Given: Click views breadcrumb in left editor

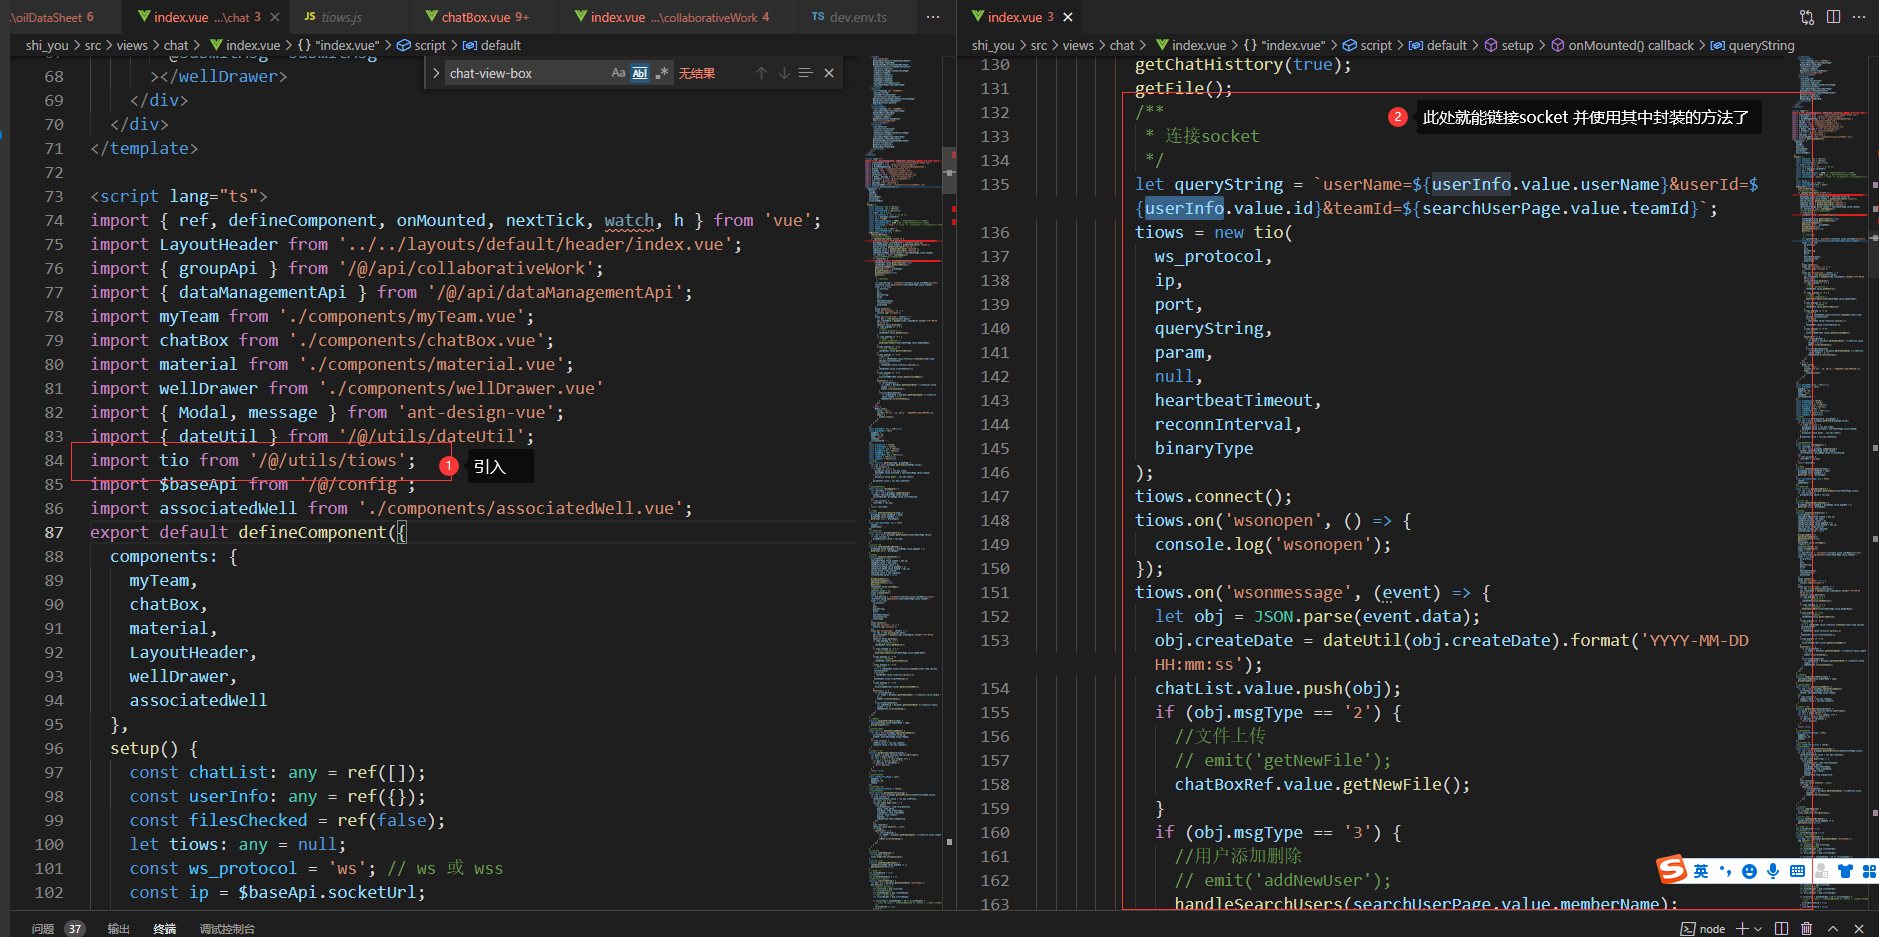Looking at the screenshot, I should 132,45.
